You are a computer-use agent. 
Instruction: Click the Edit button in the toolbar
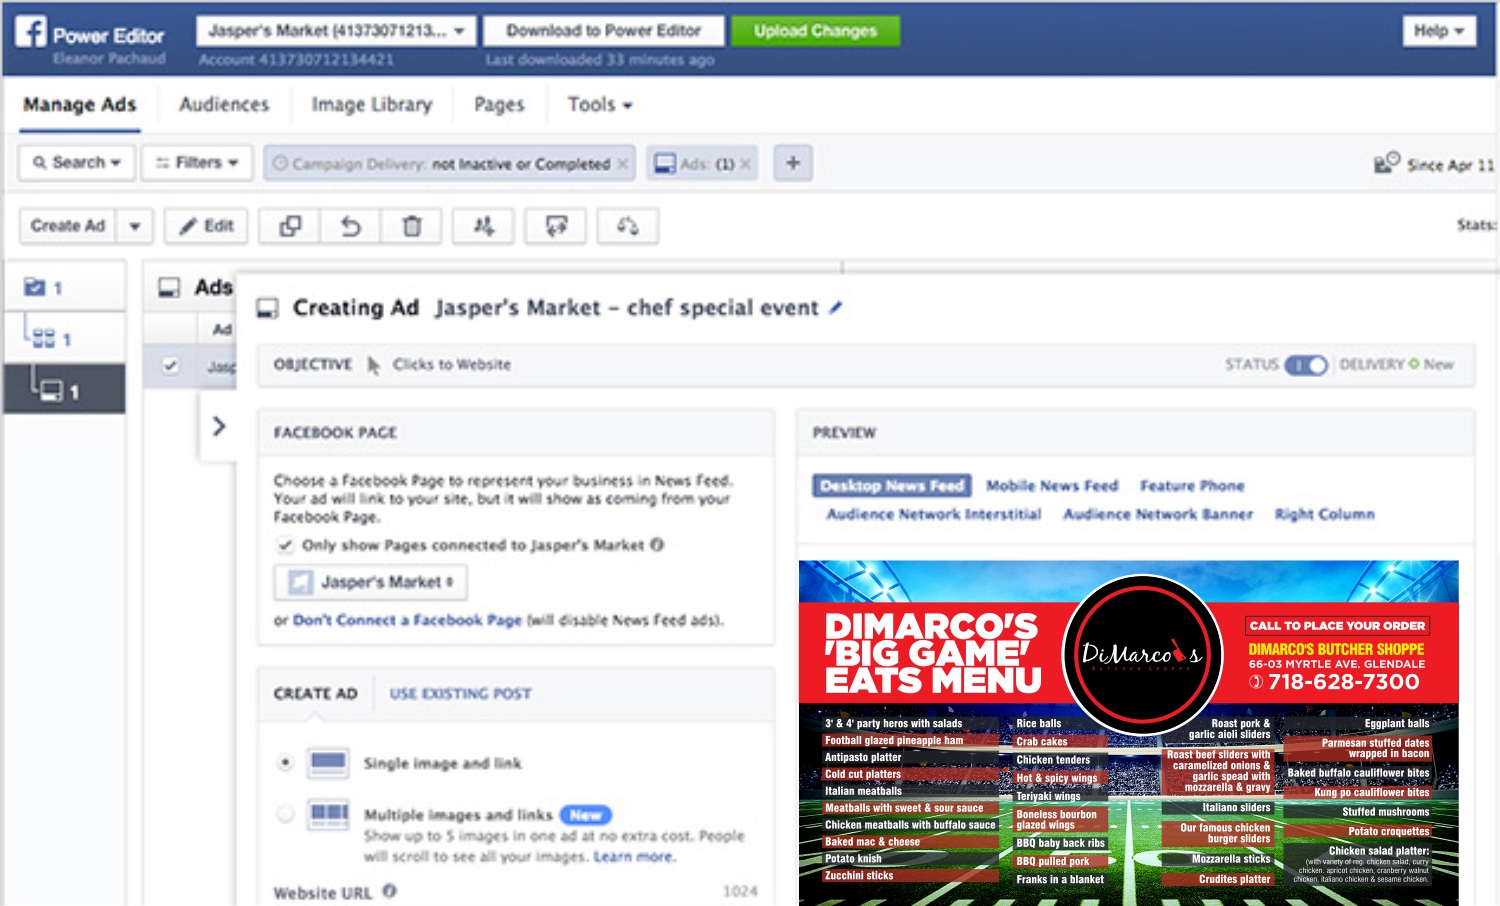click(206, 226)
